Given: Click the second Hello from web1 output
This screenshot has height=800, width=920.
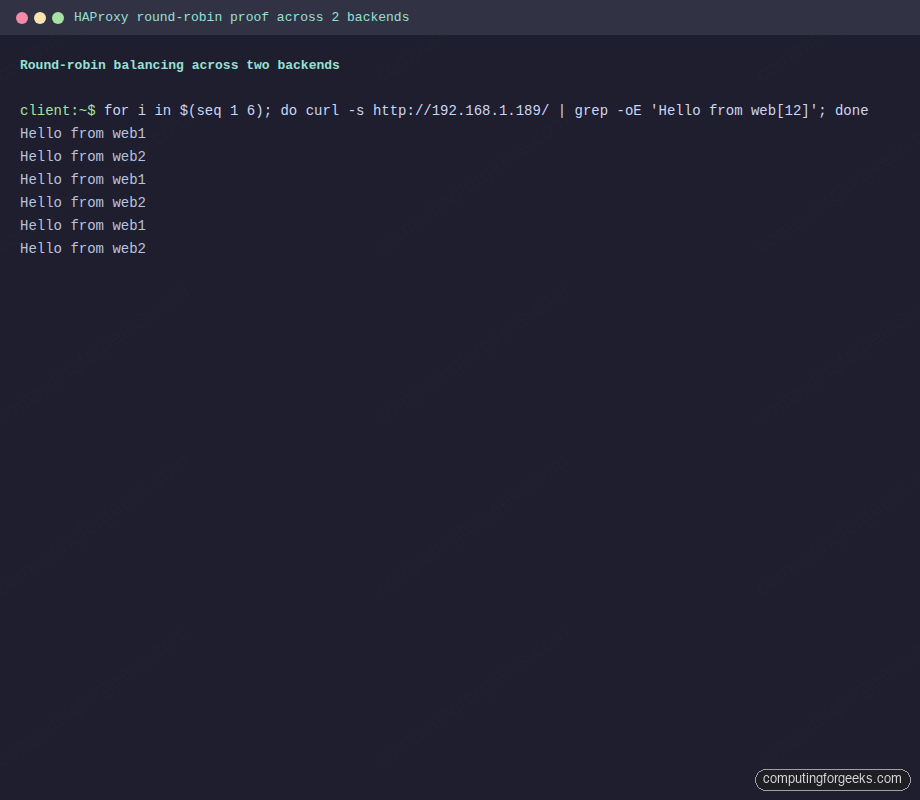Looking at the screenshot, I should click(x=82, y=179).
